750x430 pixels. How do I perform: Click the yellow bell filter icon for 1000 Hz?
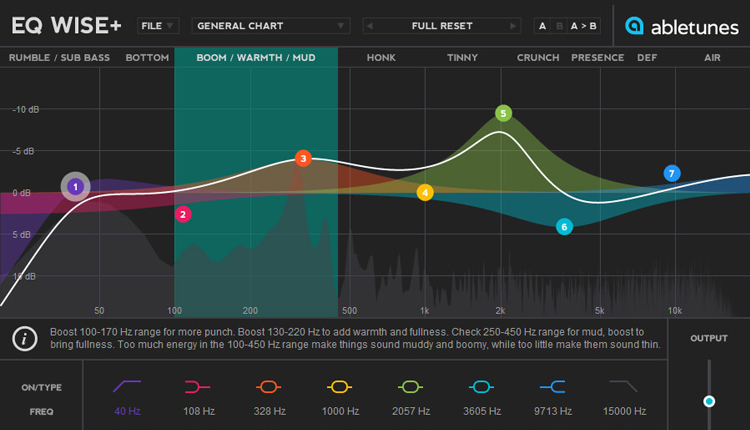pos(339,386)
